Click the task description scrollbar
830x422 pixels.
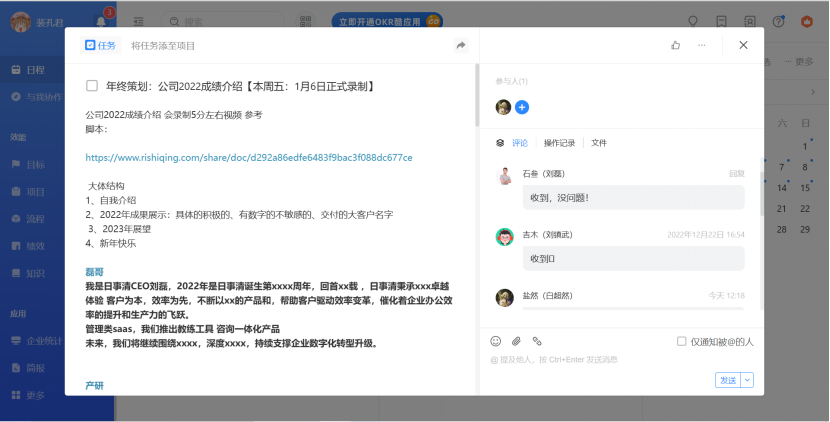coord(477,95)
